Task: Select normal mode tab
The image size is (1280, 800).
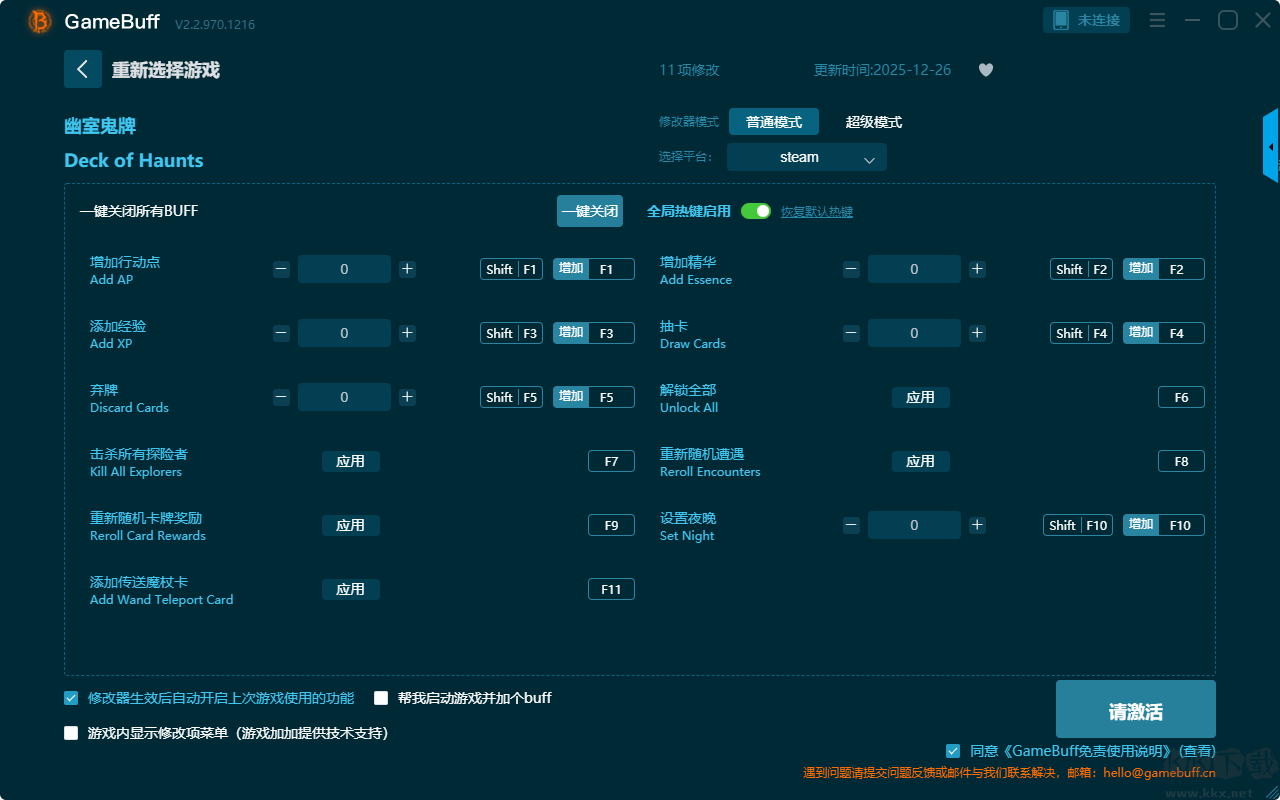Action: point(774,122)
